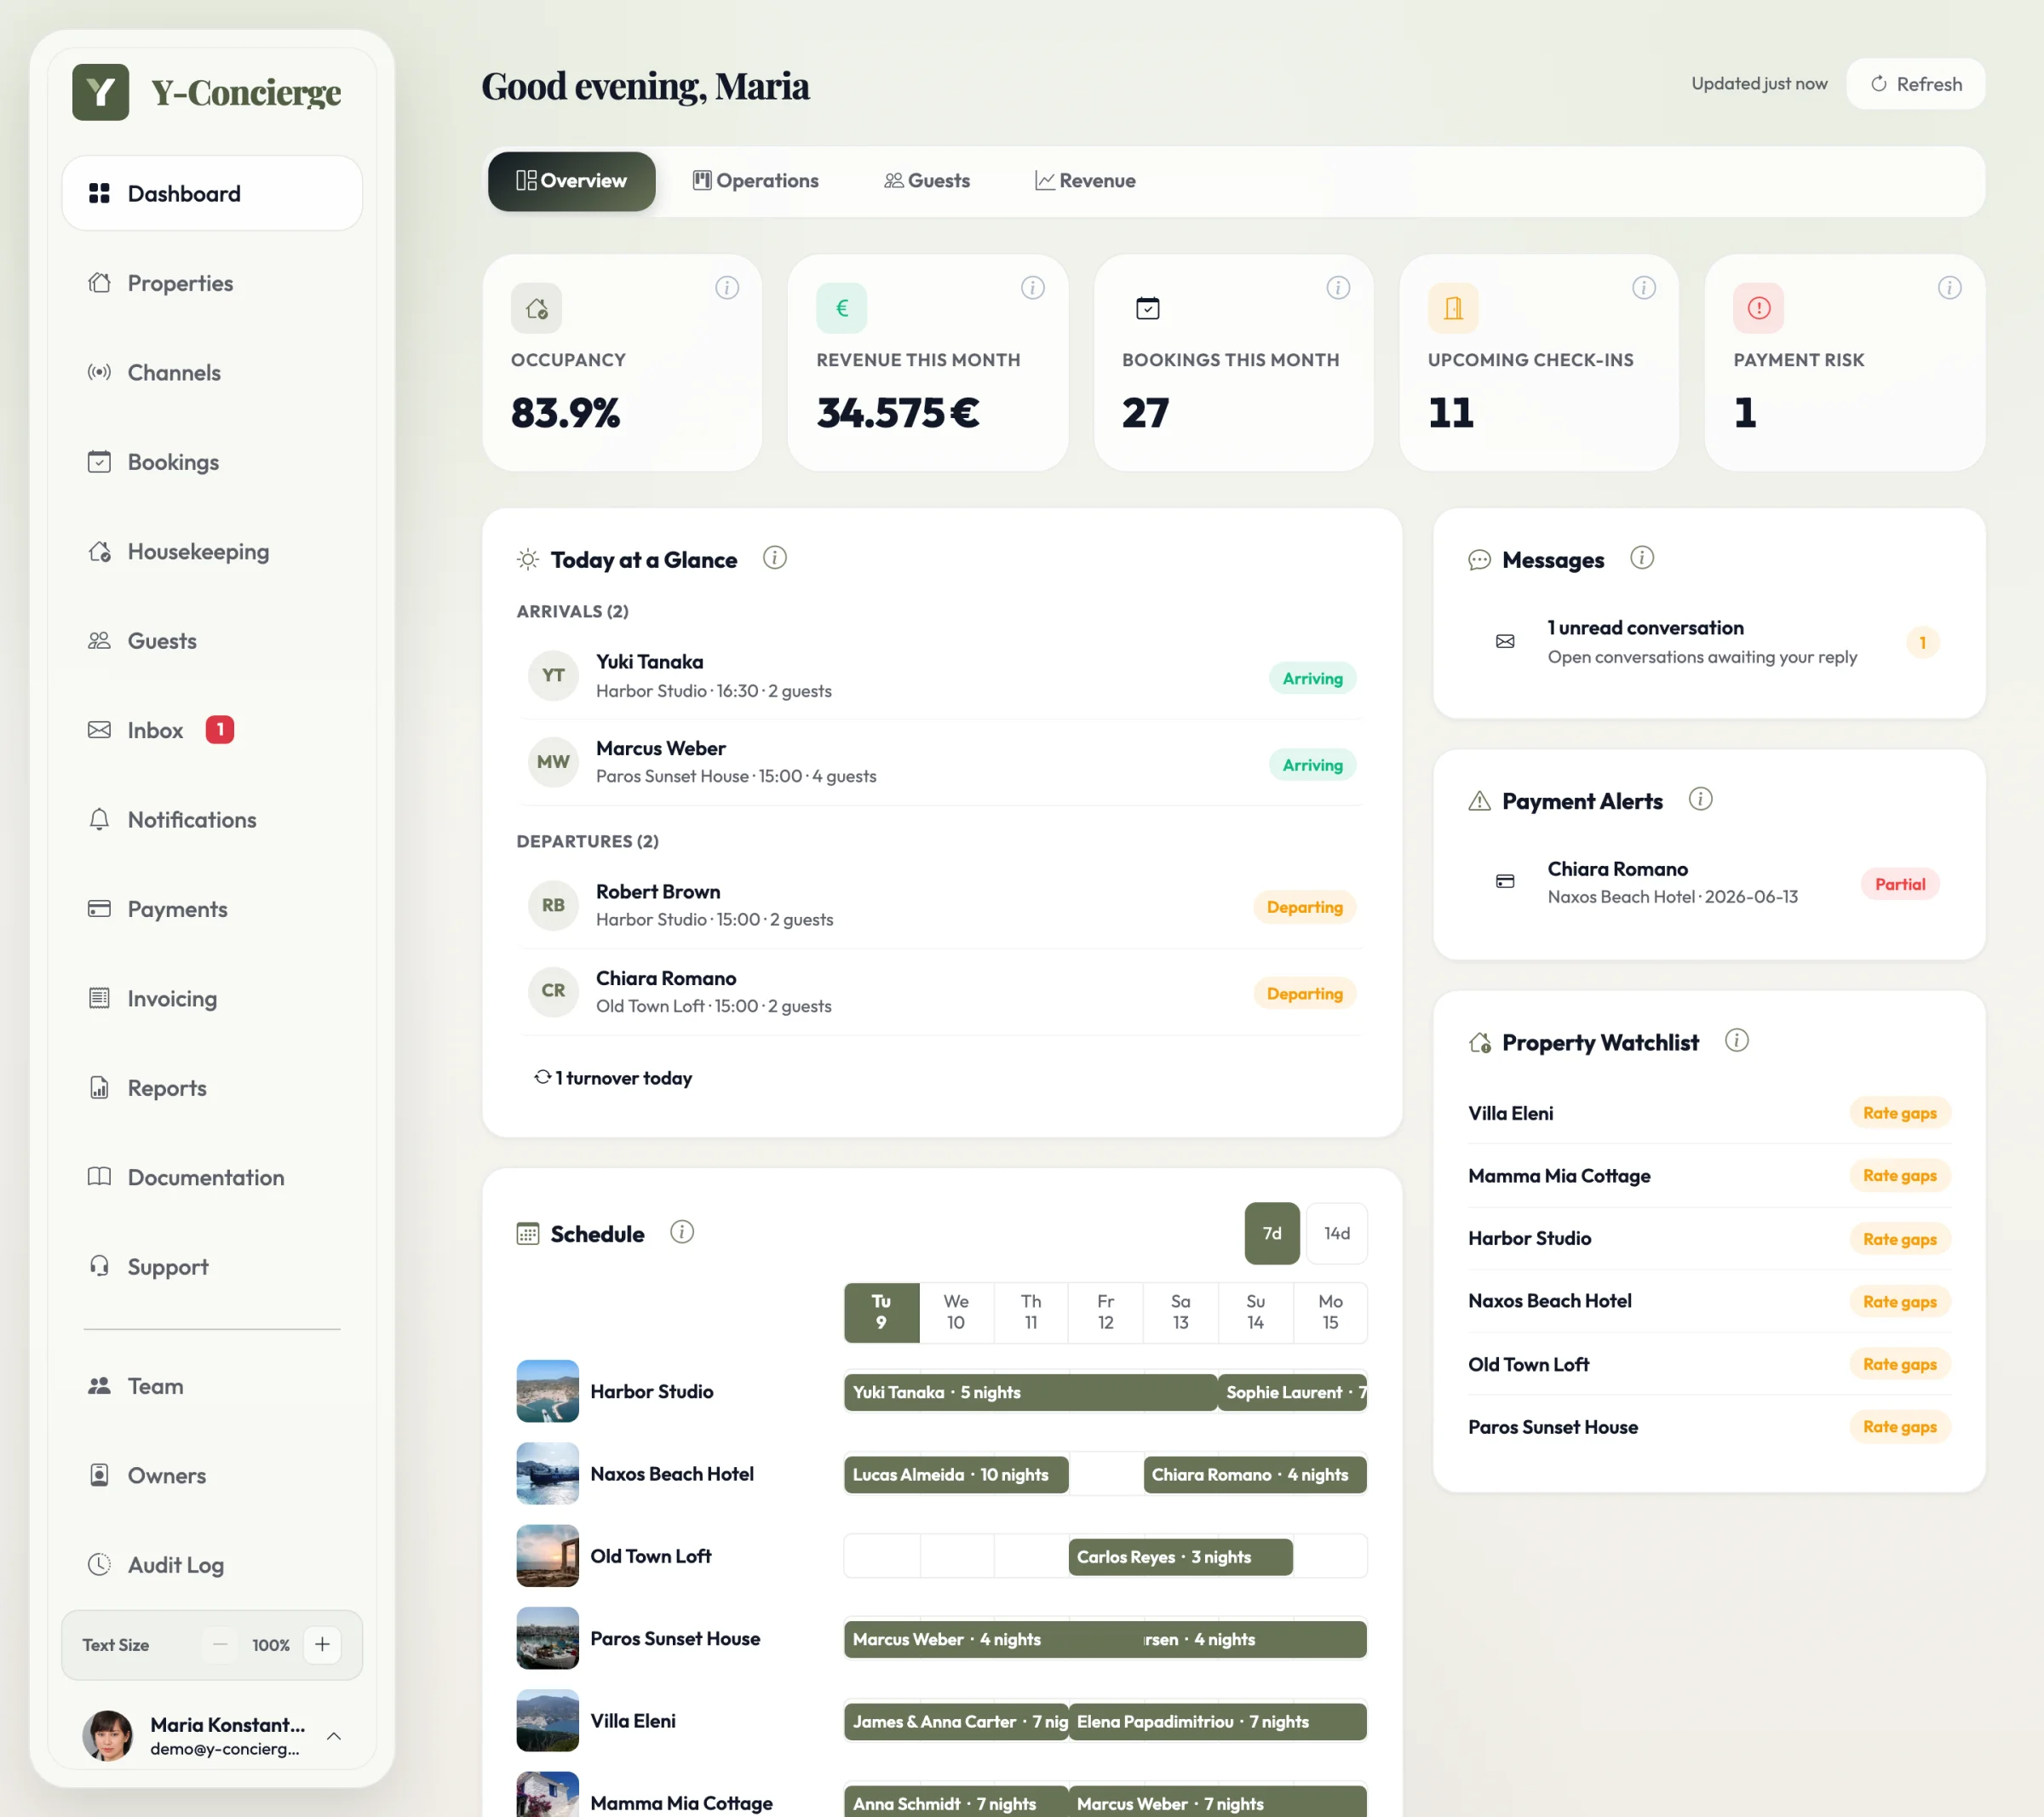Screen dimensions: 2044x1817
Task: Open info next to Payment Alerts
Action: (1700, 799)
